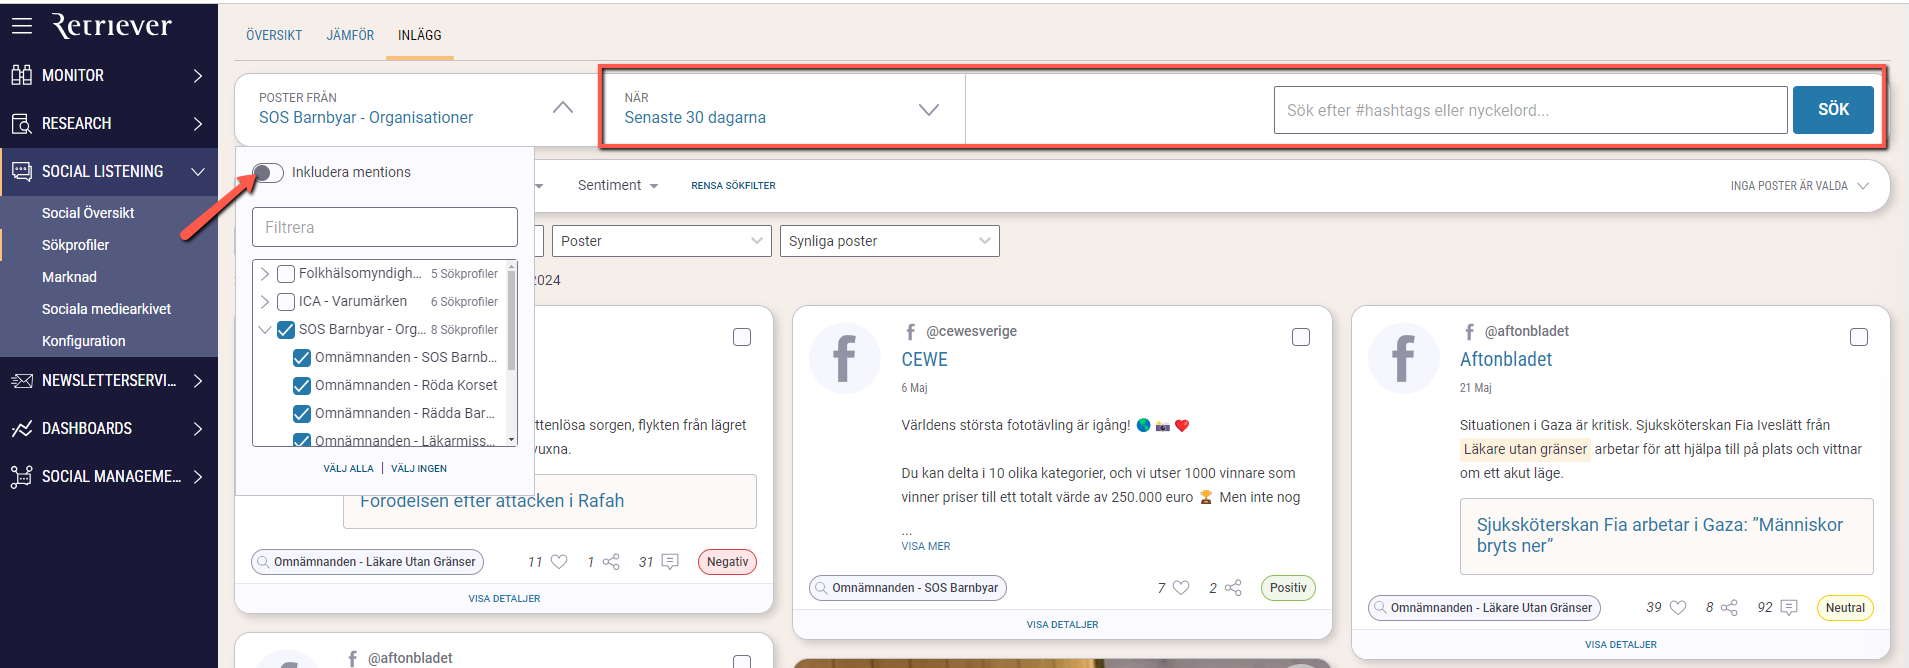Viewport: 1909px width, 668px height.
Task: Switch to the Inlägg tab
Action: (x=420, y=35)
